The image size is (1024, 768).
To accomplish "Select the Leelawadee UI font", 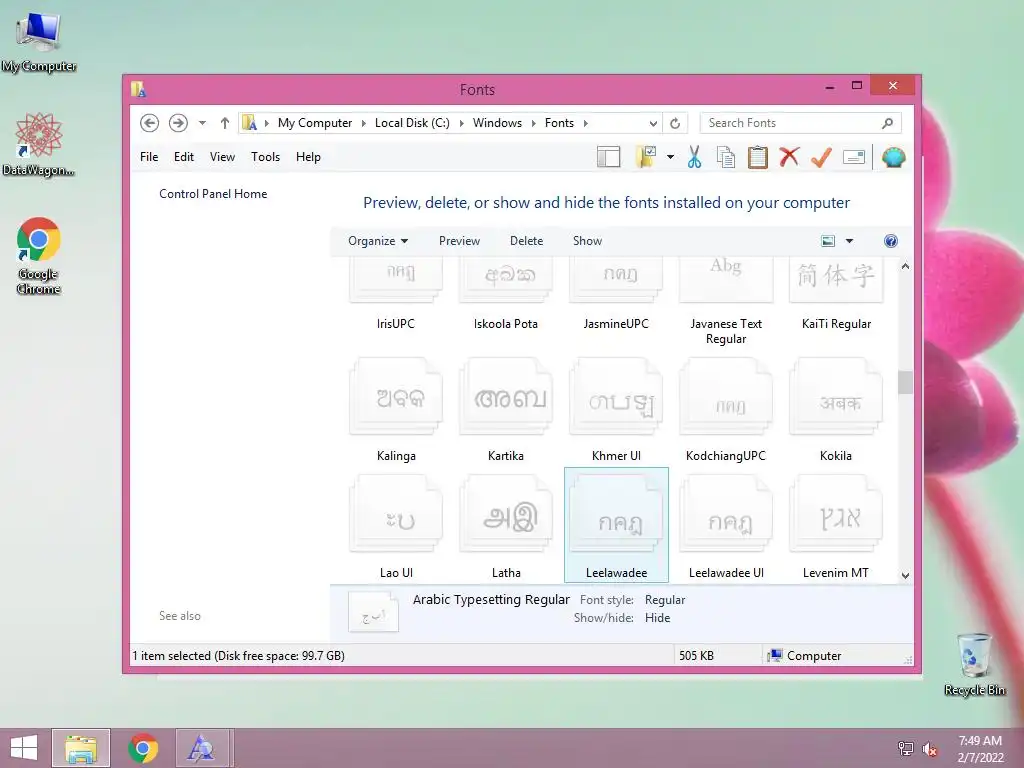I will (726, 526).
